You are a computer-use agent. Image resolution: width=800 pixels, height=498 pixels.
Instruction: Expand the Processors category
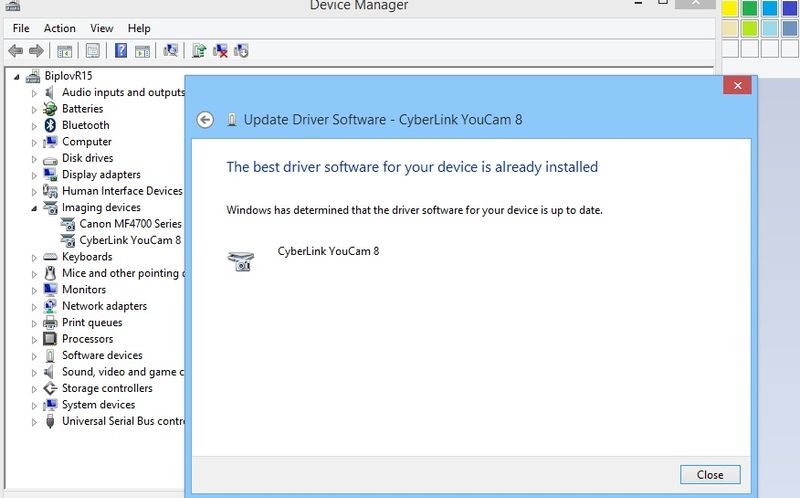point(34,339)
